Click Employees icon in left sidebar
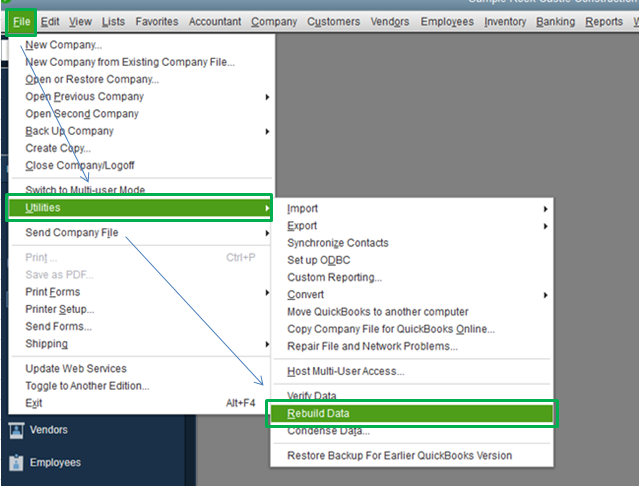The height and width of the screenshot is (486, 639). (16, 462)
